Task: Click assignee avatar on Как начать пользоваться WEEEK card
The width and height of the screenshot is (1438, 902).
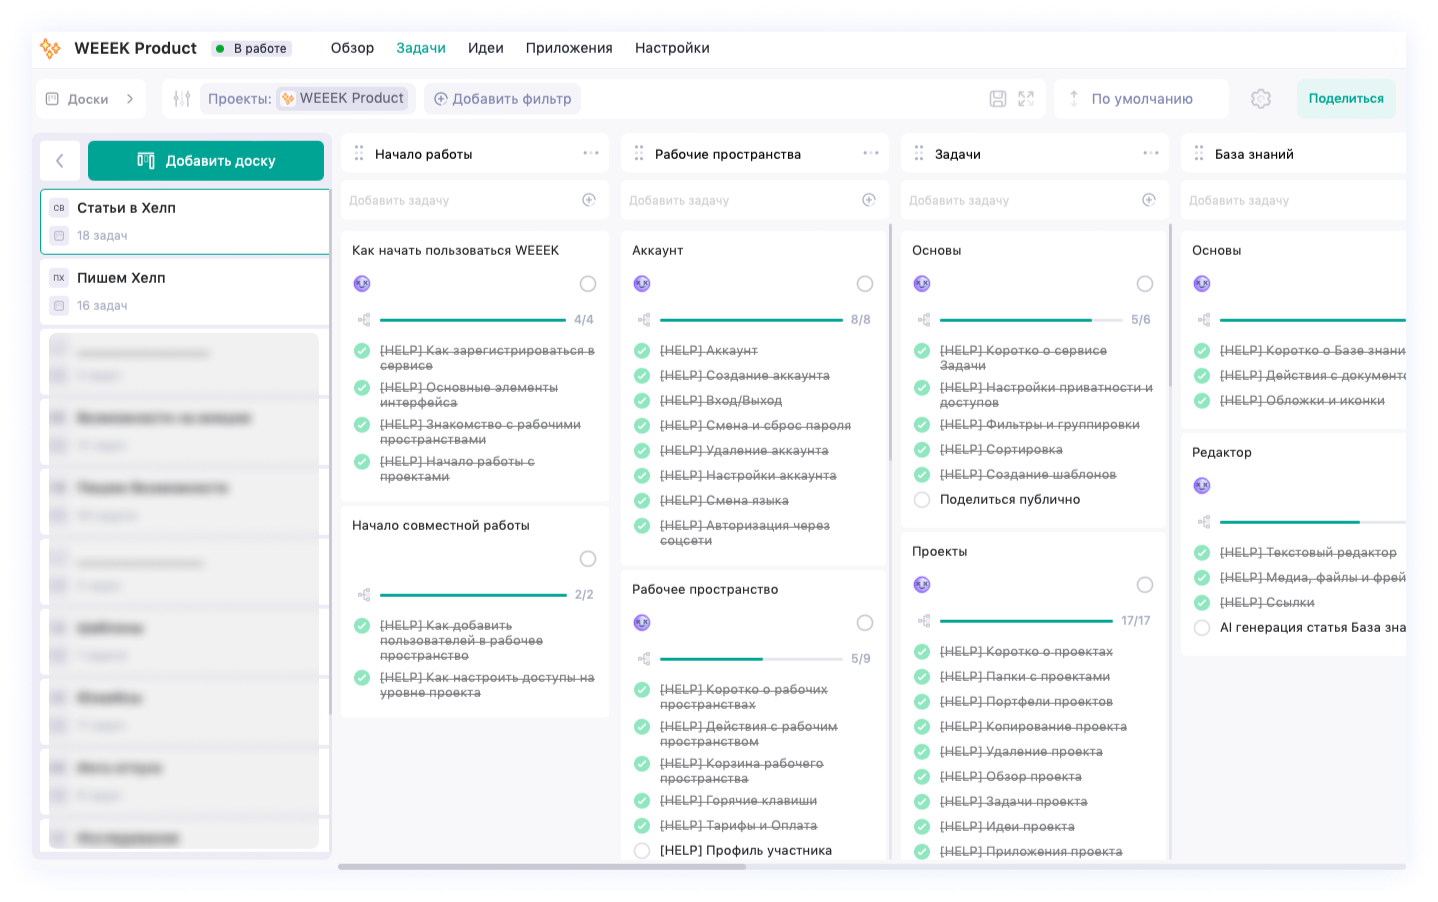Action: (x=362, y=284)
